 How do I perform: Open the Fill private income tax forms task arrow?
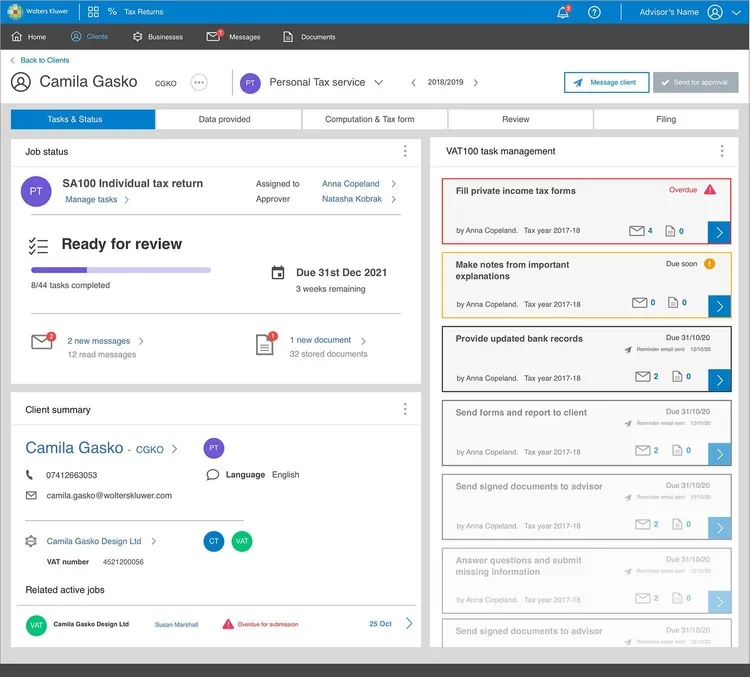click(x=719, y=233)
